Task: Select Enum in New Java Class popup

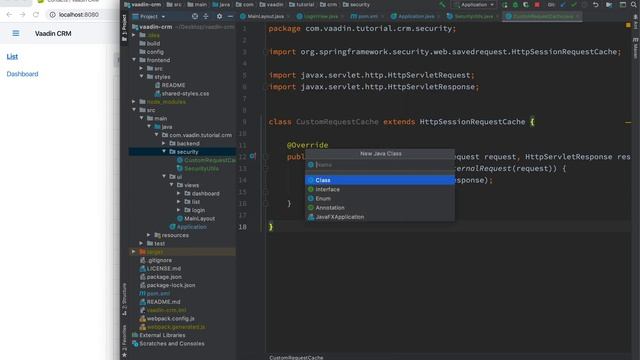Action: 380,198
